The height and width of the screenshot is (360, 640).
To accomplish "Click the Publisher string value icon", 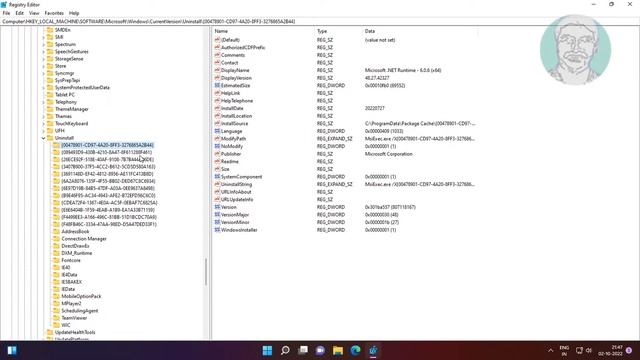I will [x=217, y=154].
